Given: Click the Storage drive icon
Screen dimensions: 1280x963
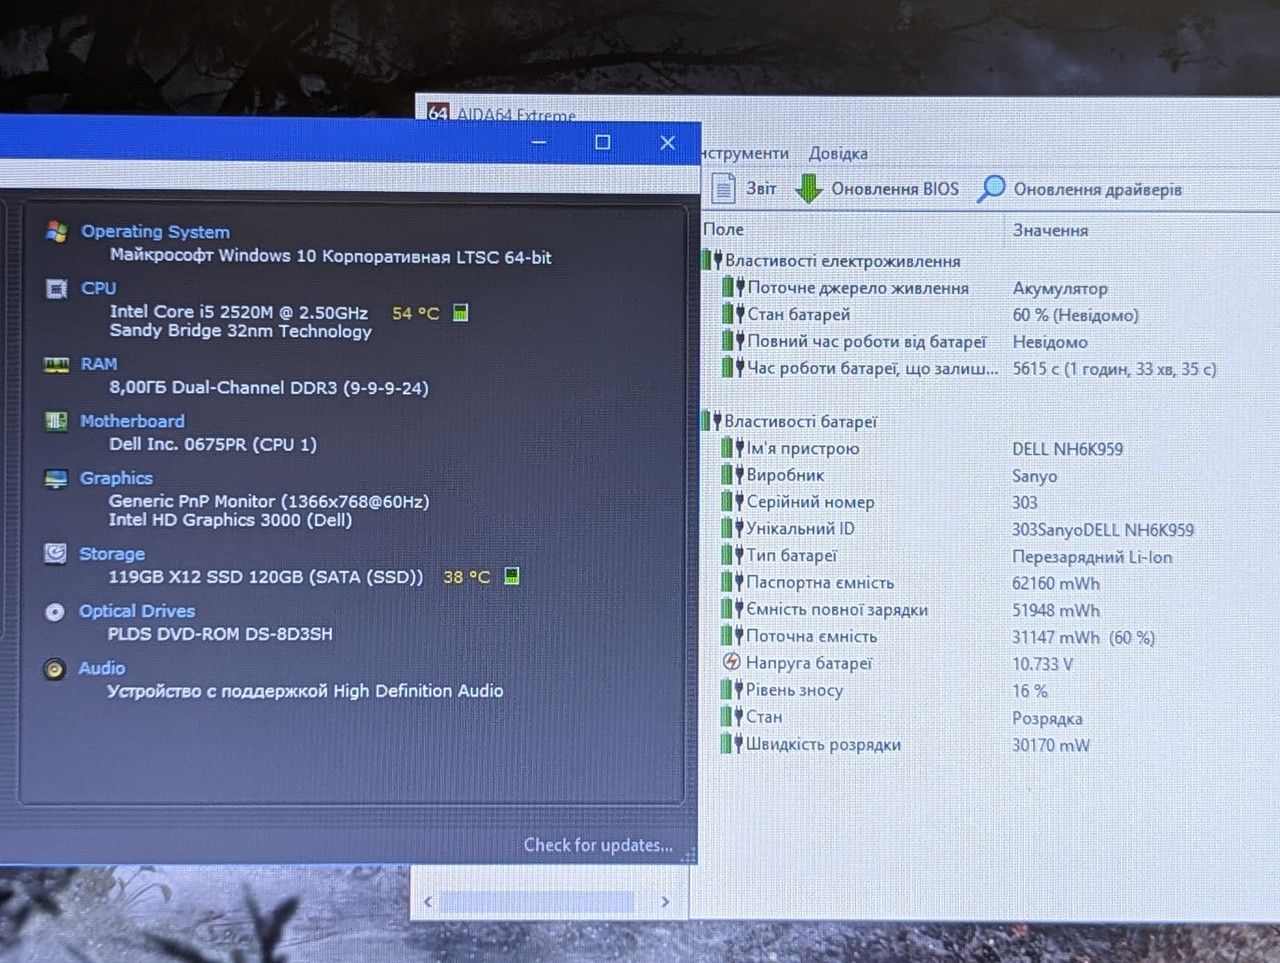Looking at the screenshot, I should tap(56, 553).
